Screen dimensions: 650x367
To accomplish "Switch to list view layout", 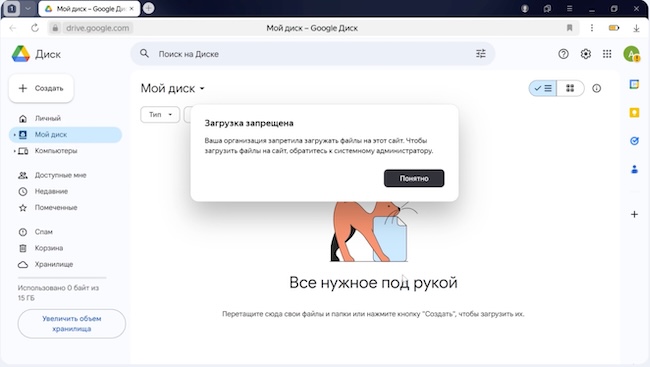I will pos(543,88).
